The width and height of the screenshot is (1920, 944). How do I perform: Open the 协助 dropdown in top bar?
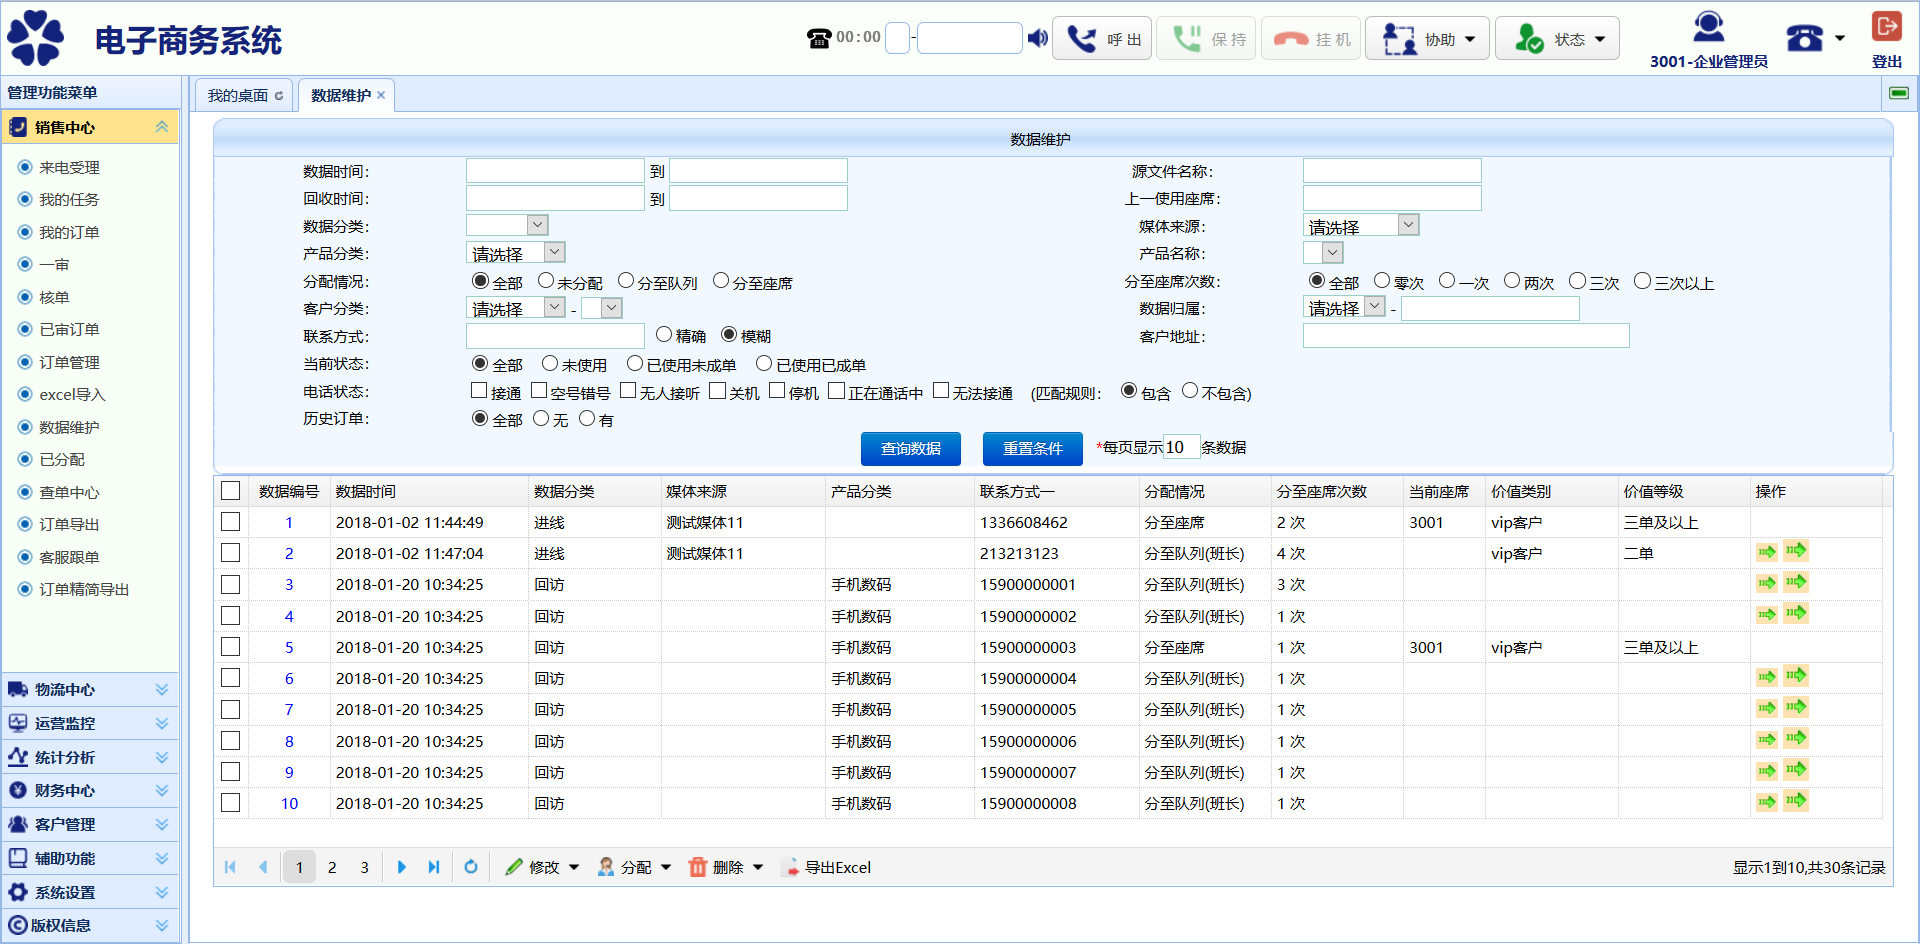pyautogui.click(x=1427, y=39)
